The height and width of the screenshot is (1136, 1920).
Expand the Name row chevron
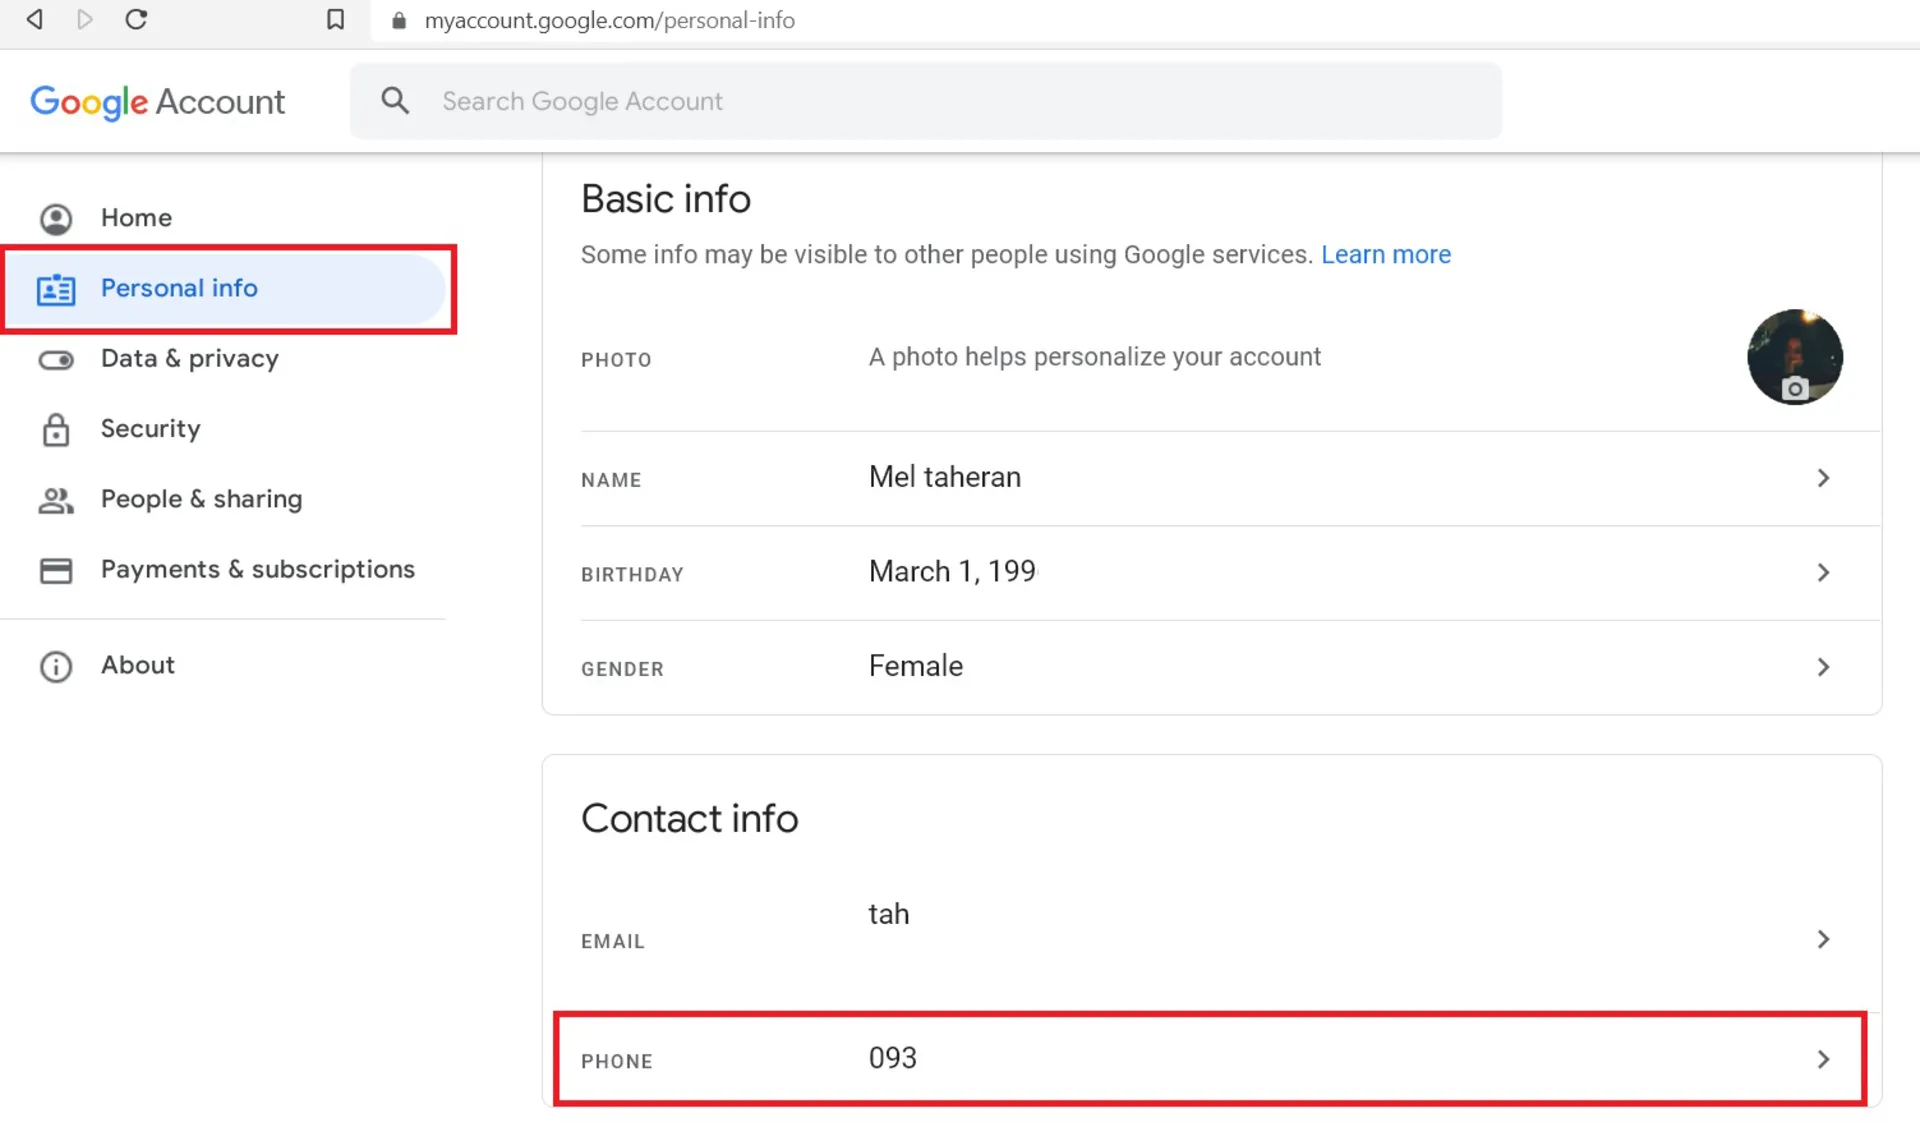(x=1823, y=478)
